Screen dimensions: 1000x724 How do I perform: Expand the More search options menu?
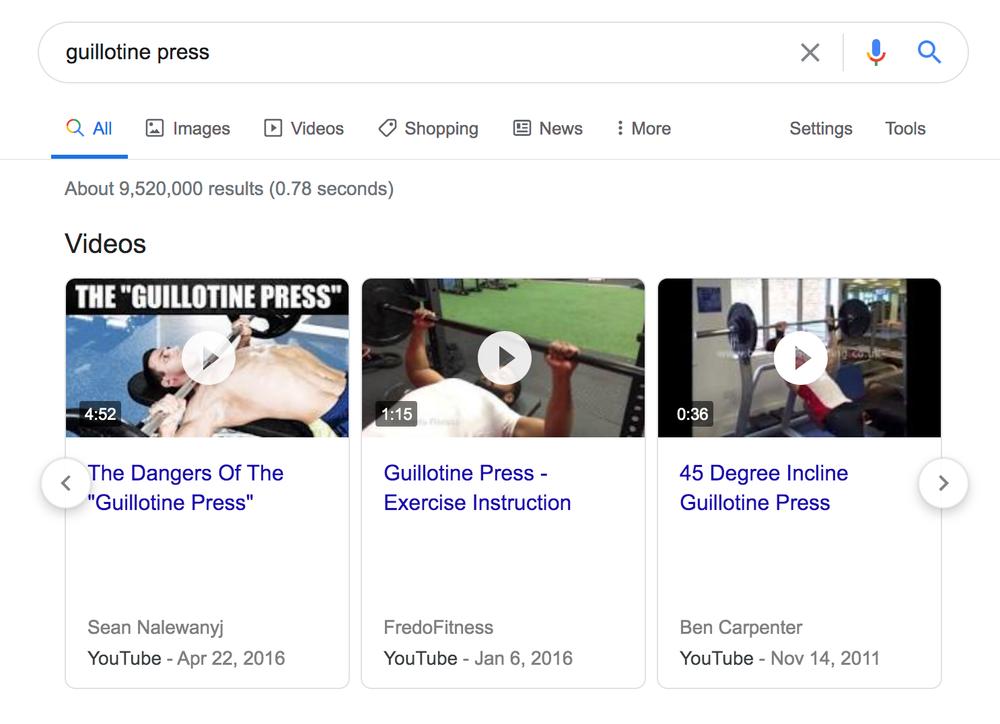[x=643, y=128]
